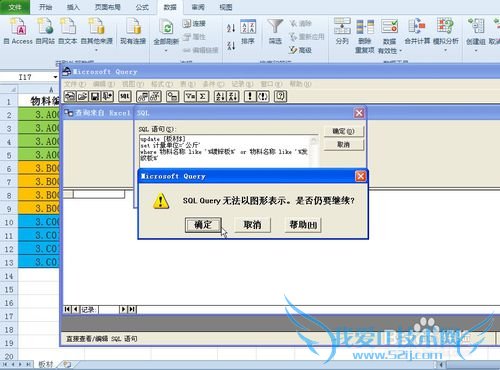Go to first record navigation button
This screenshot has width=500, height=370.
tap(67, 309)
